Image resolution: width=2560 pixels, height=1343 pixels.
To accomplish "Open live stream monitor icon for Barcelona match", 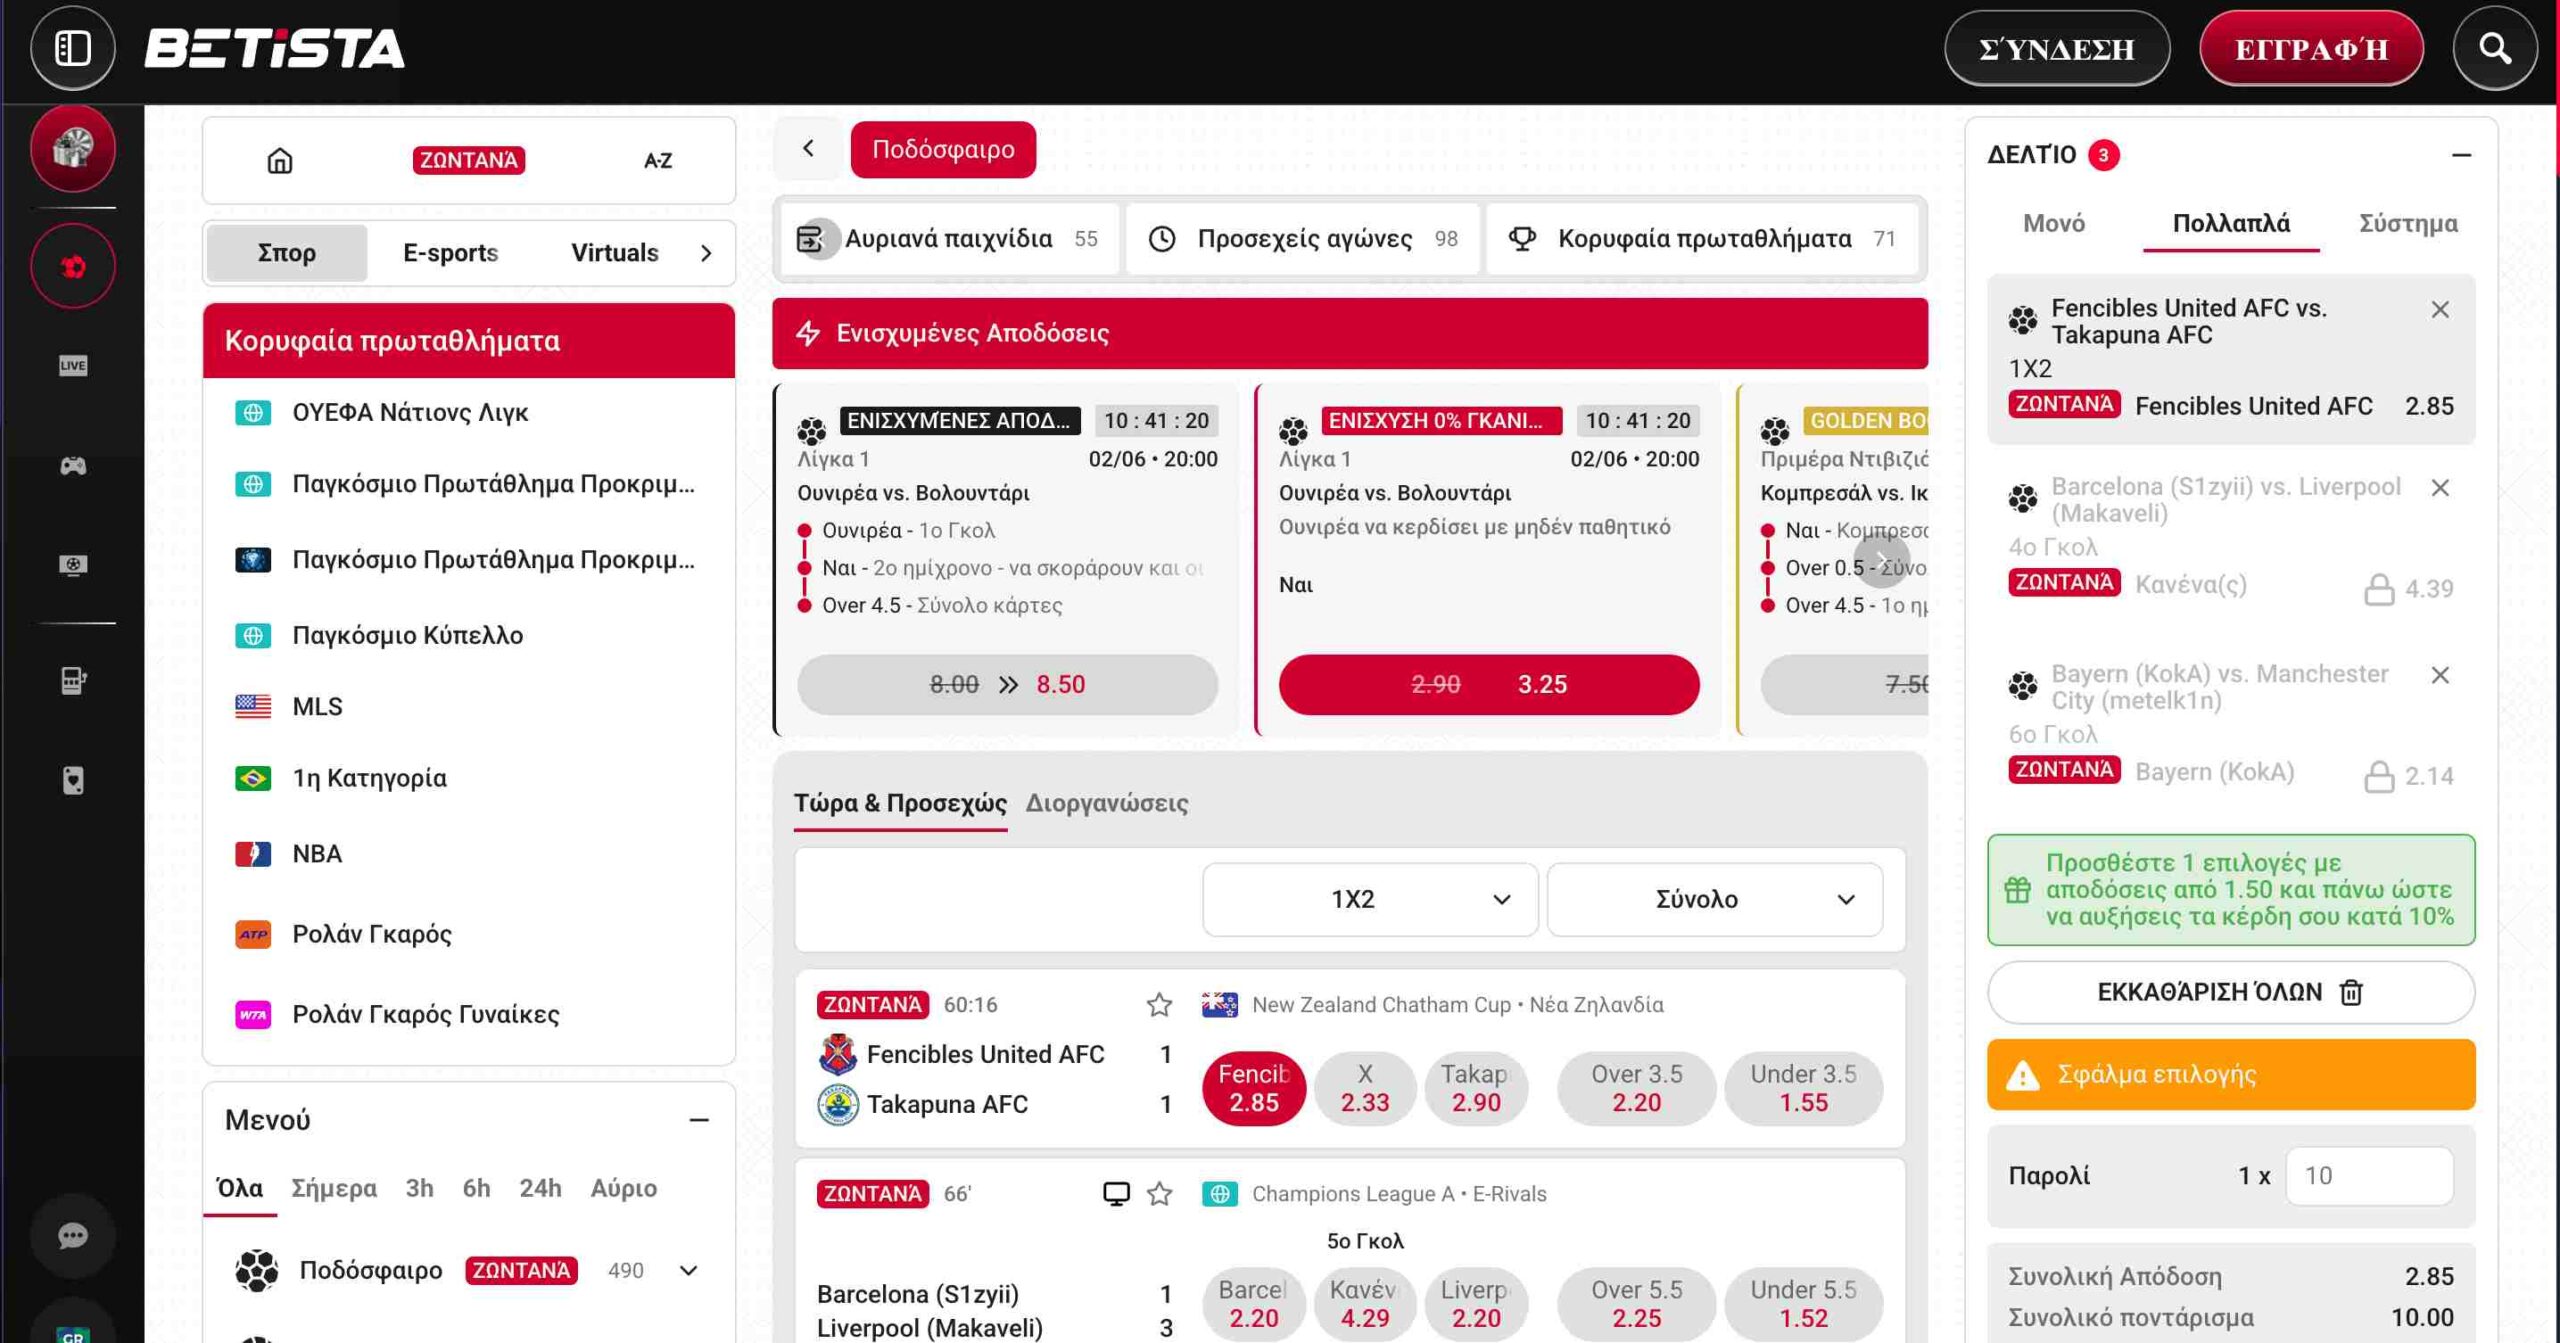I will click(1116, 1193).
